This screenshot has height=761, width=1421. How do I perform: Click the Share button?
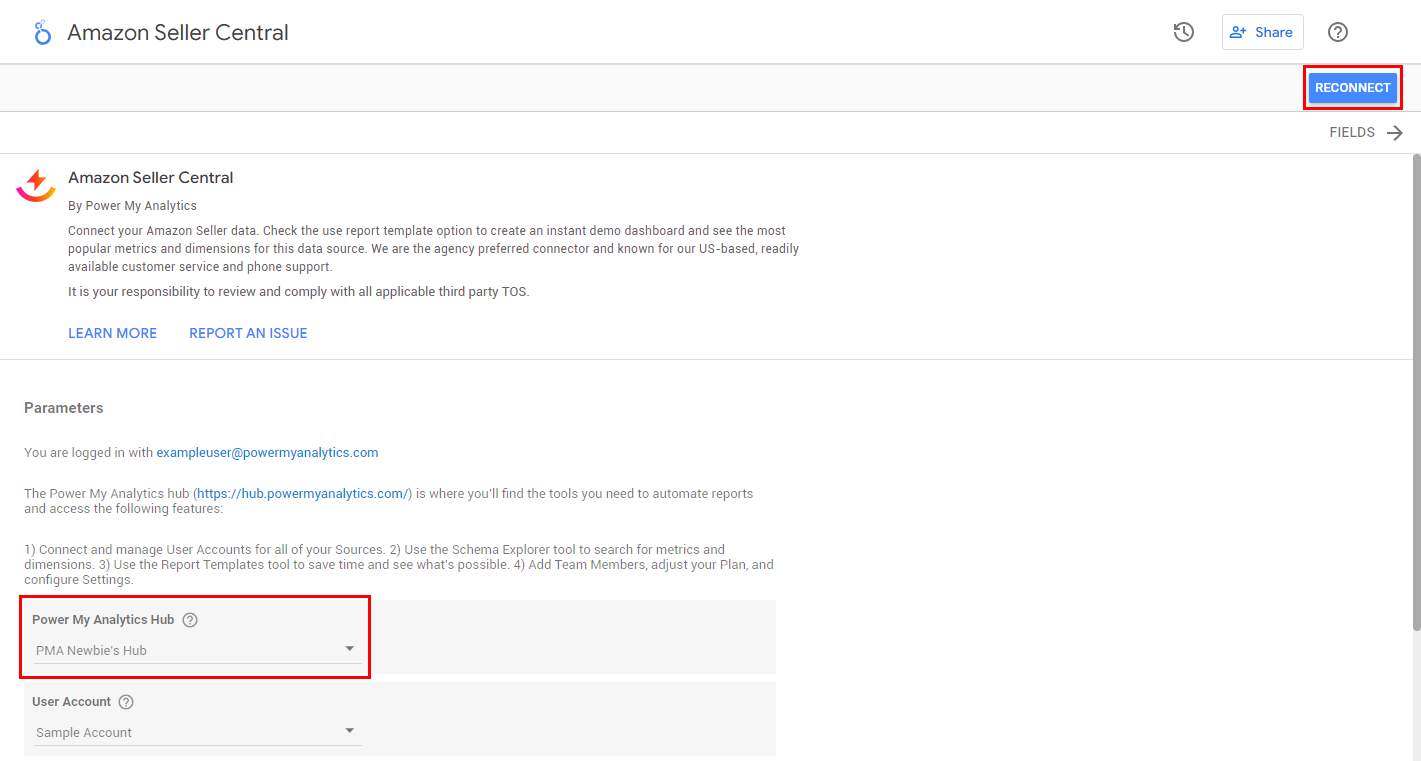1262,32
